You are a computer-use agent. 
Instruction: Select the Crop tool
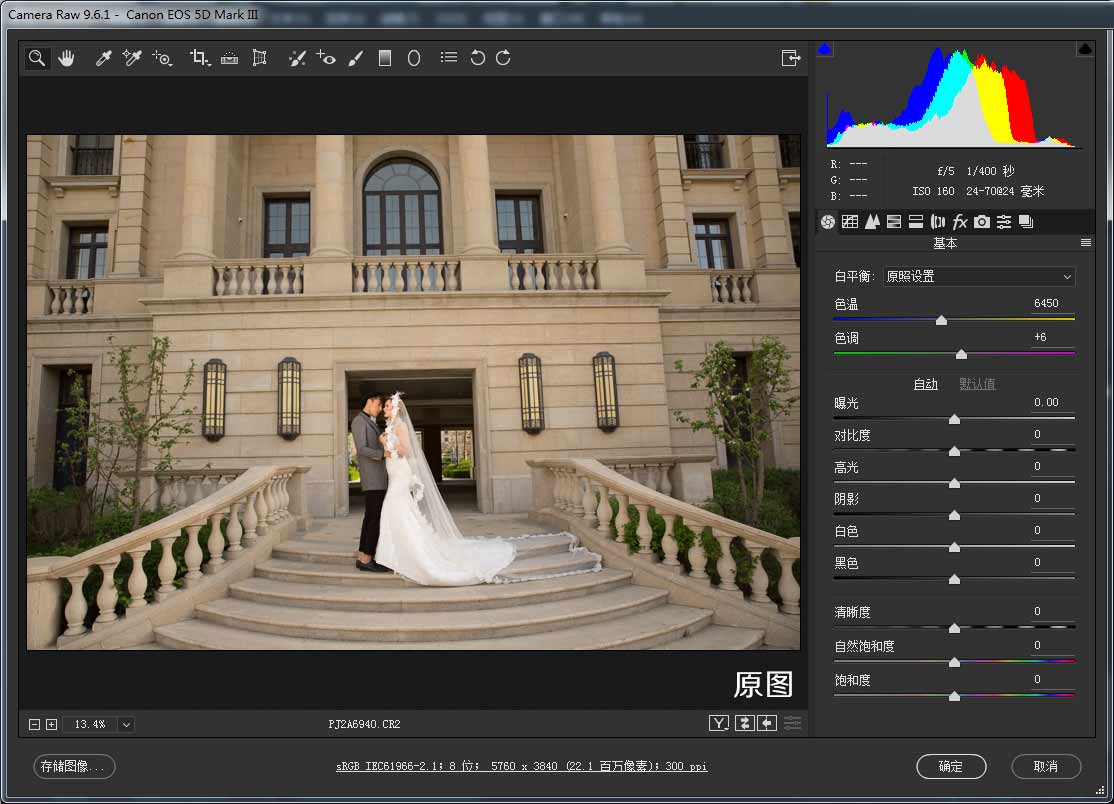tap(199, 58)
